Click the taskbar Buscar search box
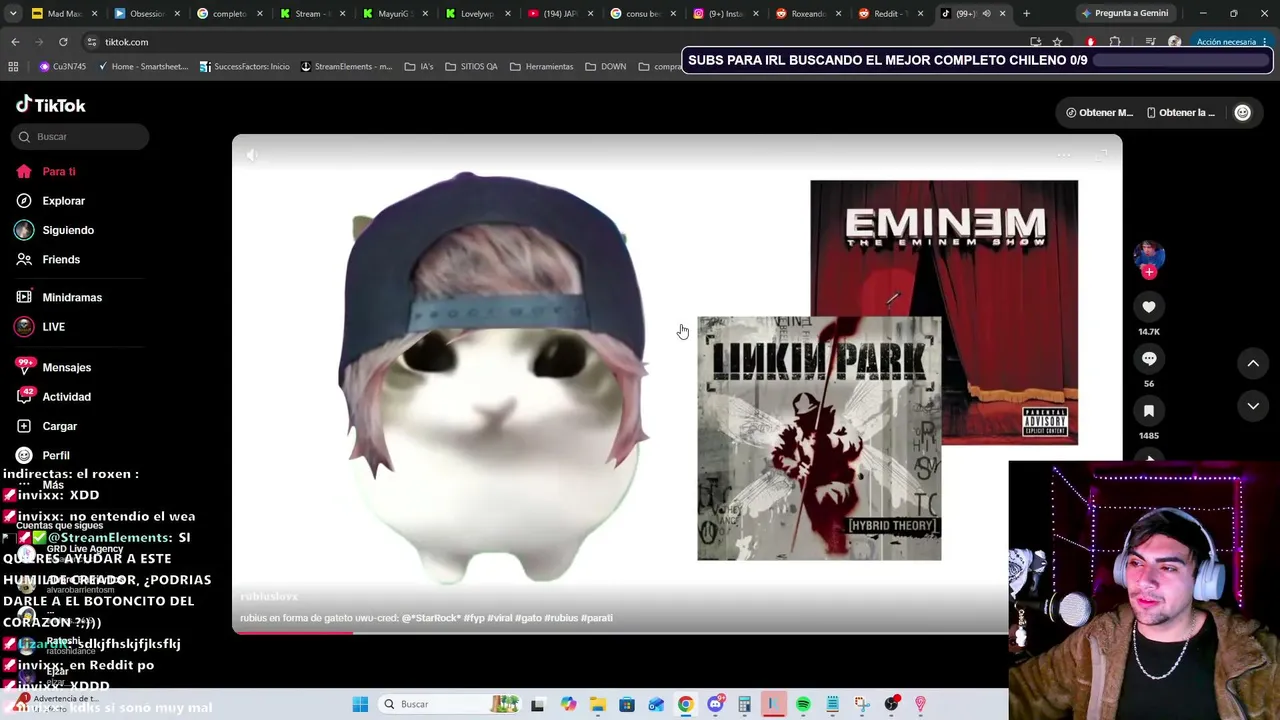Viewport: 1280px width, 720px height. tap(449, 704)
